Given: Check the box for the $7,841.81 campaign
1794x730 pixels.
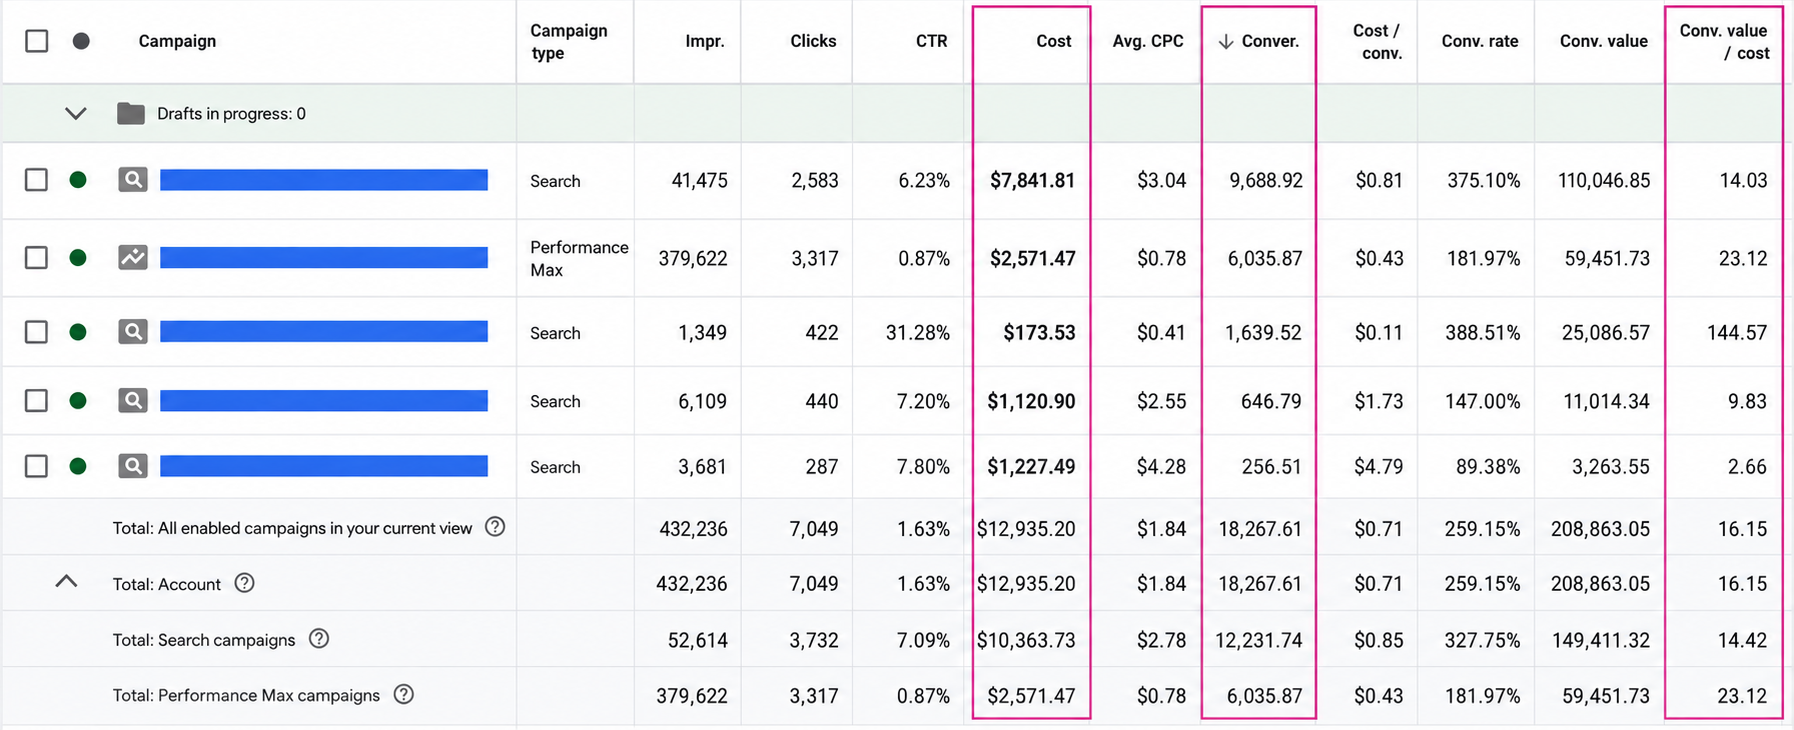Looking at the screenshot, I should 36,180.
